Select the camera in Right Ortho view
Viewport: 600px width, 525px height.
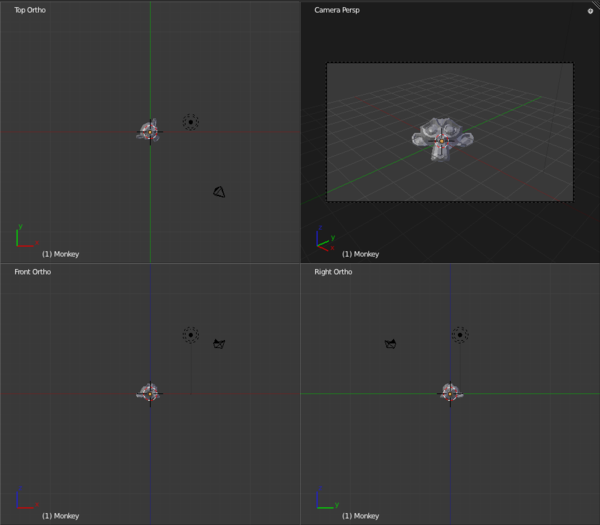390,344
